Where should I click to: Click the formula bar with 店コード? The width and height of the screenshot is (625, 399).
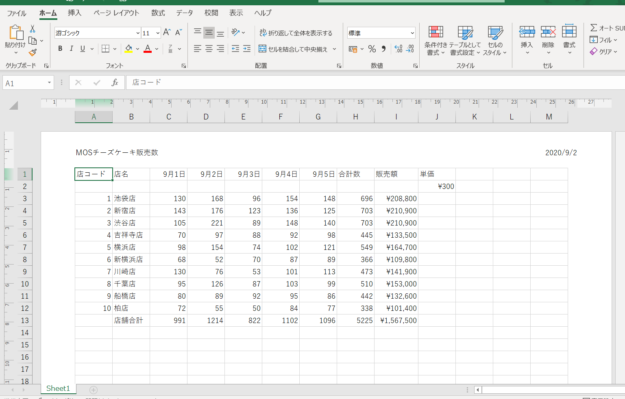[375, 83]
